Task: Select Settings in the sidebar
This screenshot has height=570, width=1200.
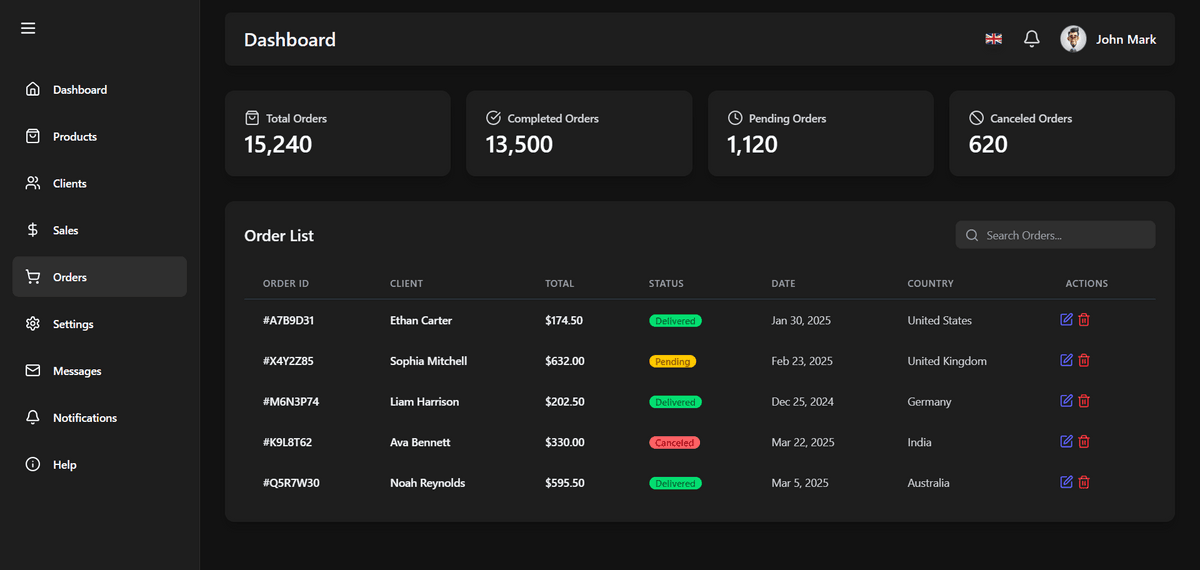Action: tap(73, 325)
